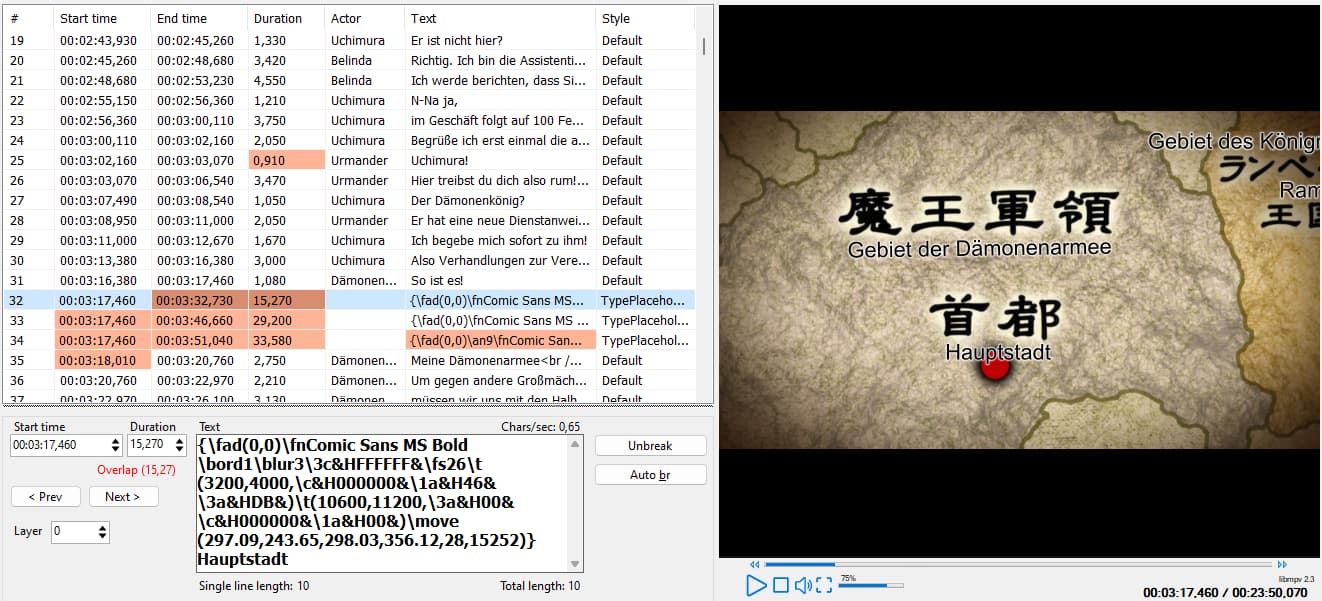The height and width of the screenshot is (601, 1322).
Task: Select row 35 'Meine Dämonenarmee<br /...'
Action: pyautogui.click(x=349, y=360)
